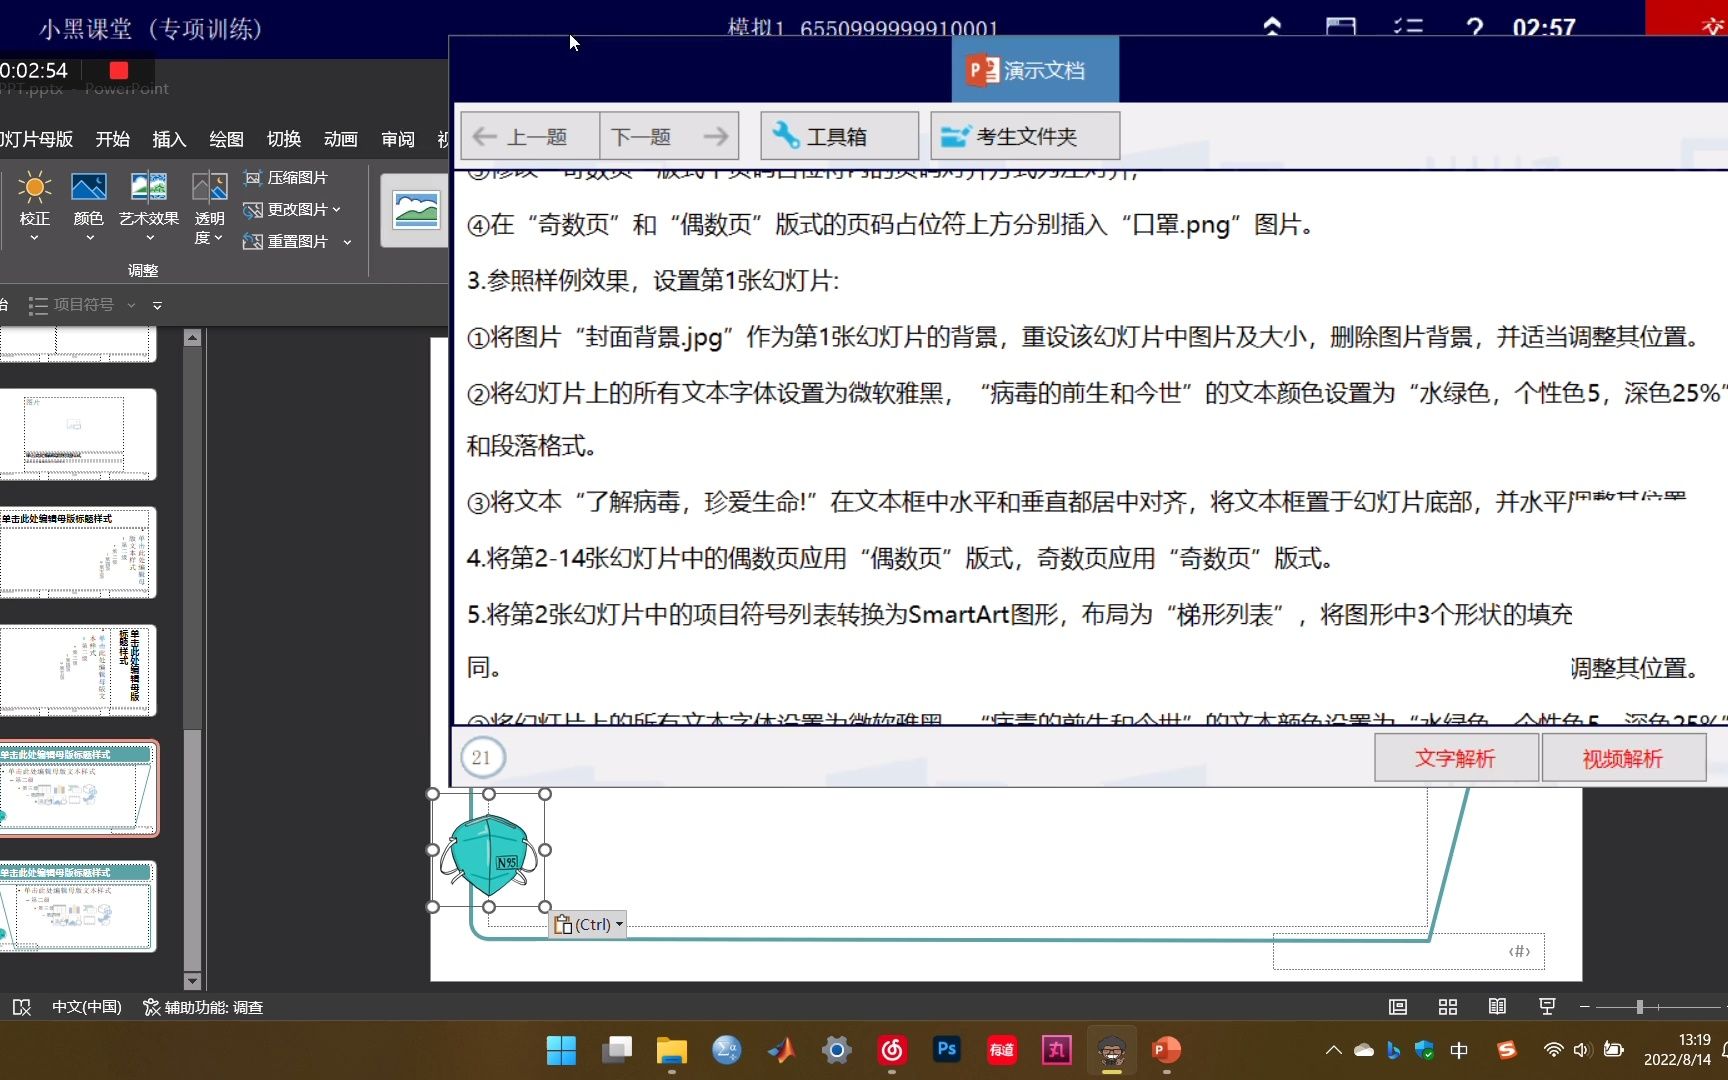This screenshot has height=1080, width=1728.
Task: Select a slide thumbnail in the left panel
Action: pos(78,788)
